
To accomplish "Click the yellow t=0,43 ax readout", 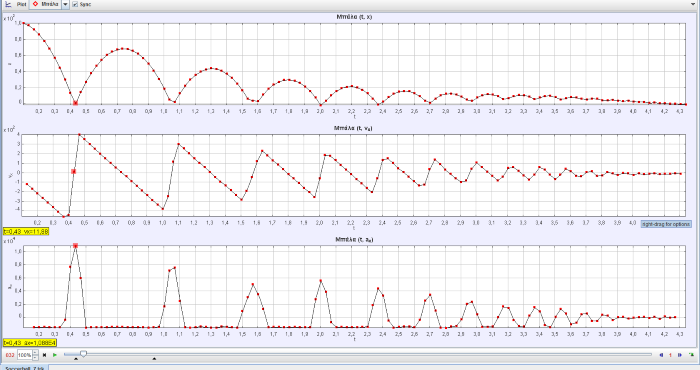I will click(29, 343).
